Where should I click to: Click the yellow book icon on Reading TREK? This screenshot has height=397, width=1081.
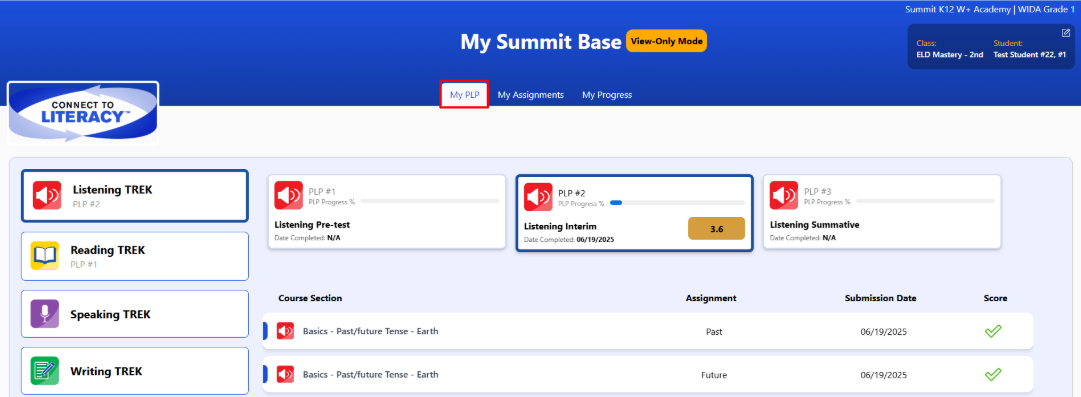(x=45, y=256)
